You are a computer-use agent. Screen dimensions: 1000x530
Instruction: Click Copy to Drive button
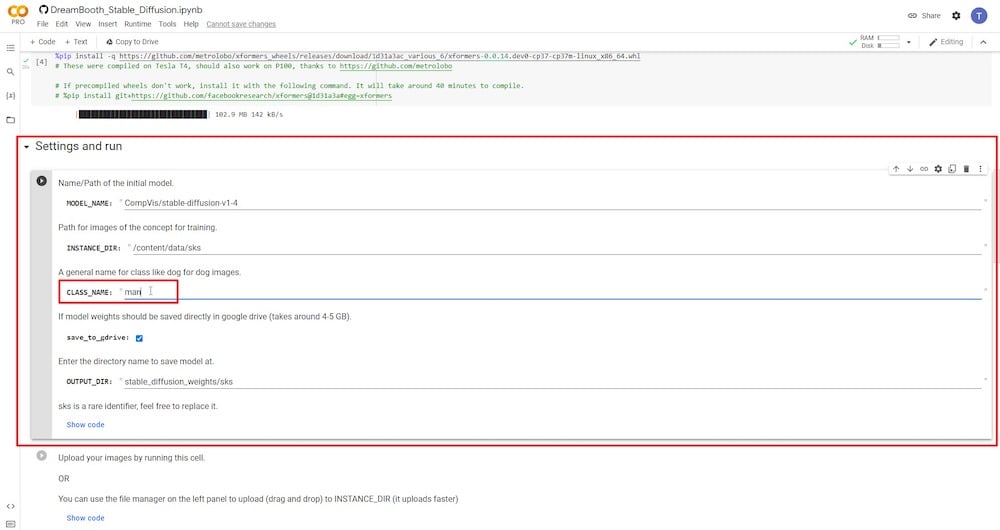pos(132,42)
